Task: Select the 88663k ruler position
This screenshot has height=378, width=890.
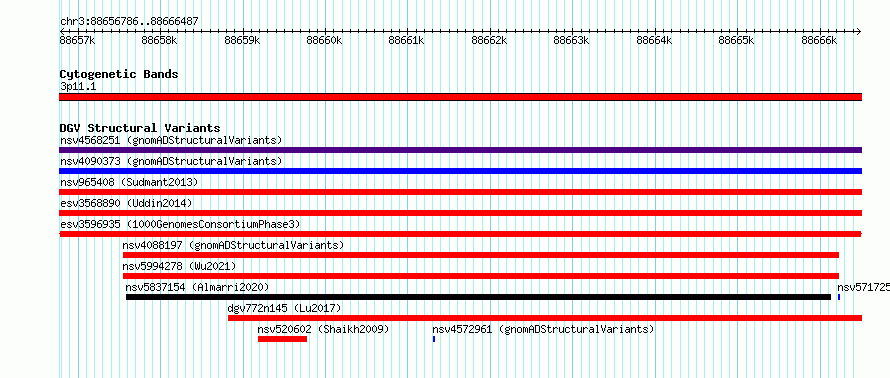Action: [x=572, y=40]
